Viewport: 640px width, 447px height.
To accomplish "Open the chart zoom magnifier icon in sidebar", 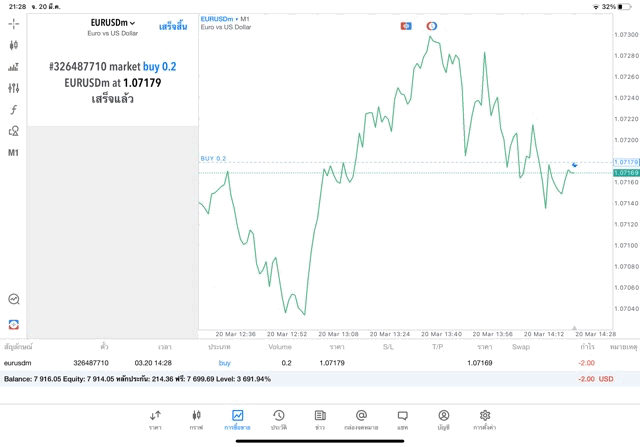I will [x=14, y=299].
